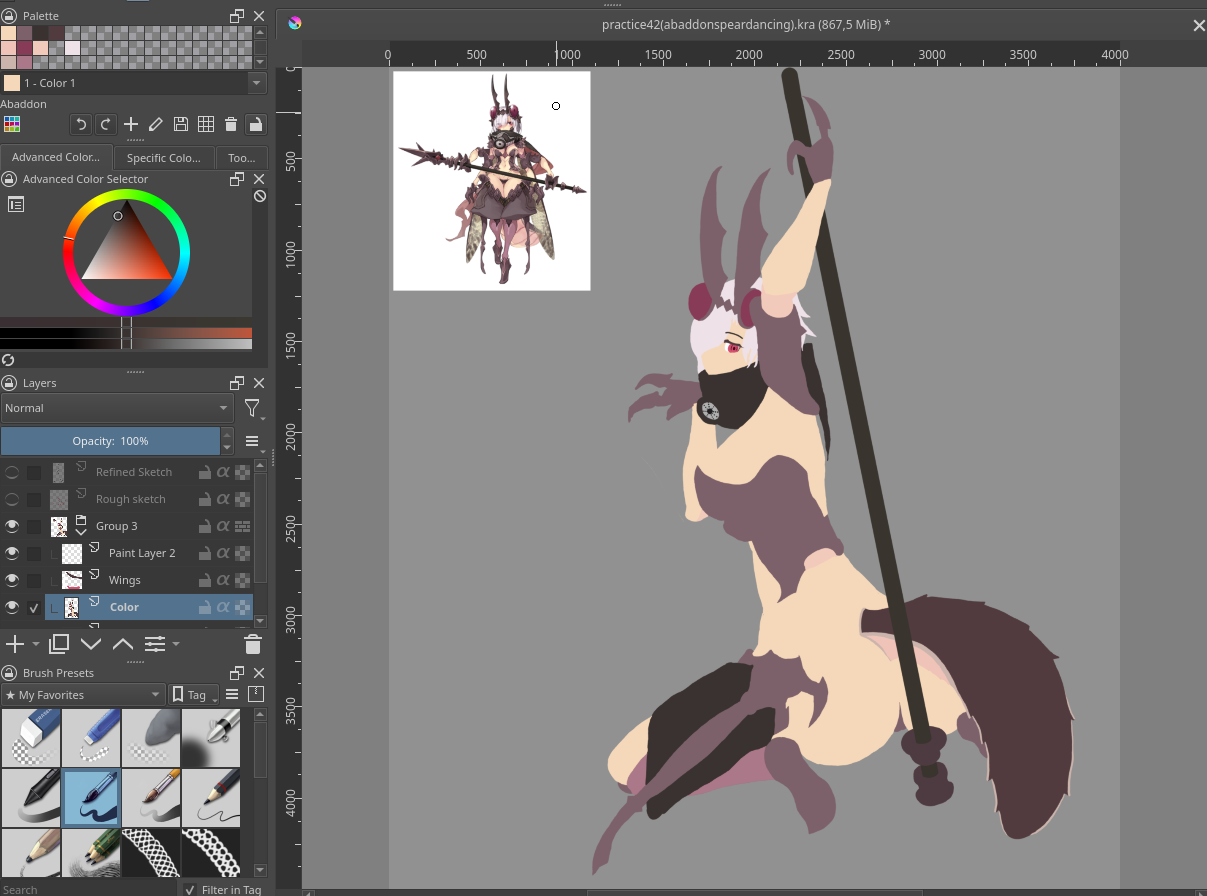
Task: Delete layer using Layers panel trash icon
Action: coord(253,644)
